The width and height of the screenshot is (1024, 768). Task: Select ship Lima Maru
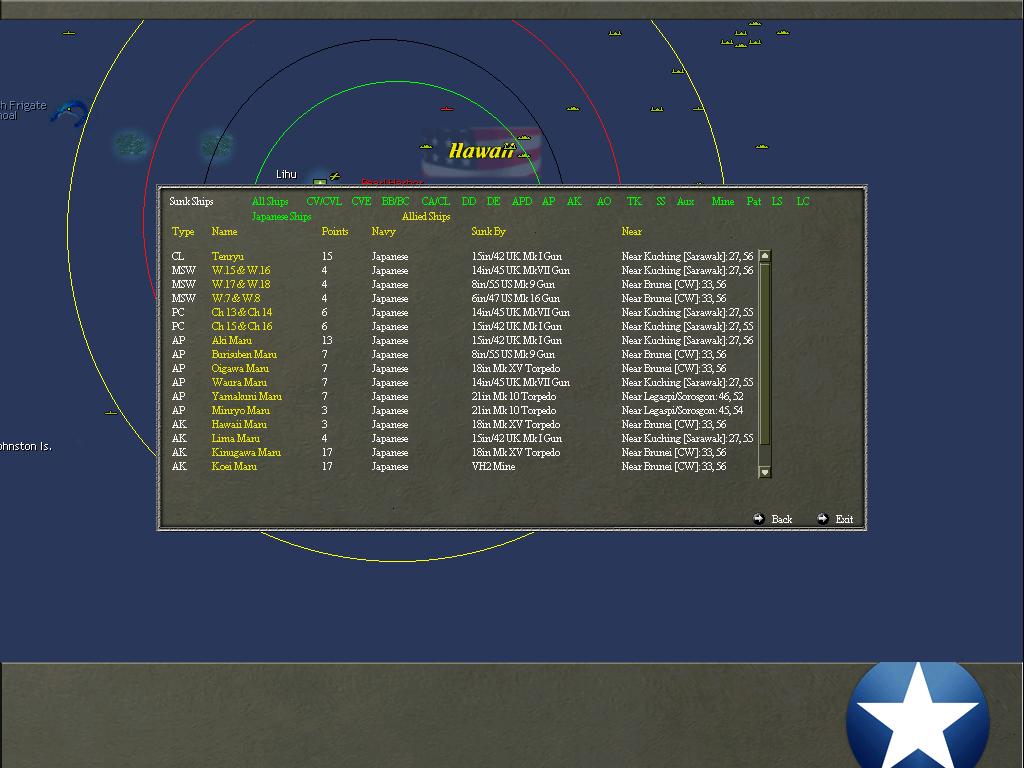click(235, 439)
